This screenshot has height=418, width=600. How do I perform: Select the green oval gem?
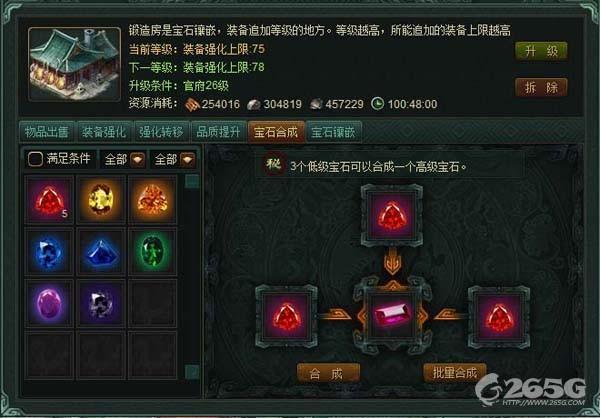pyautogui.click(x=153, y=251)
